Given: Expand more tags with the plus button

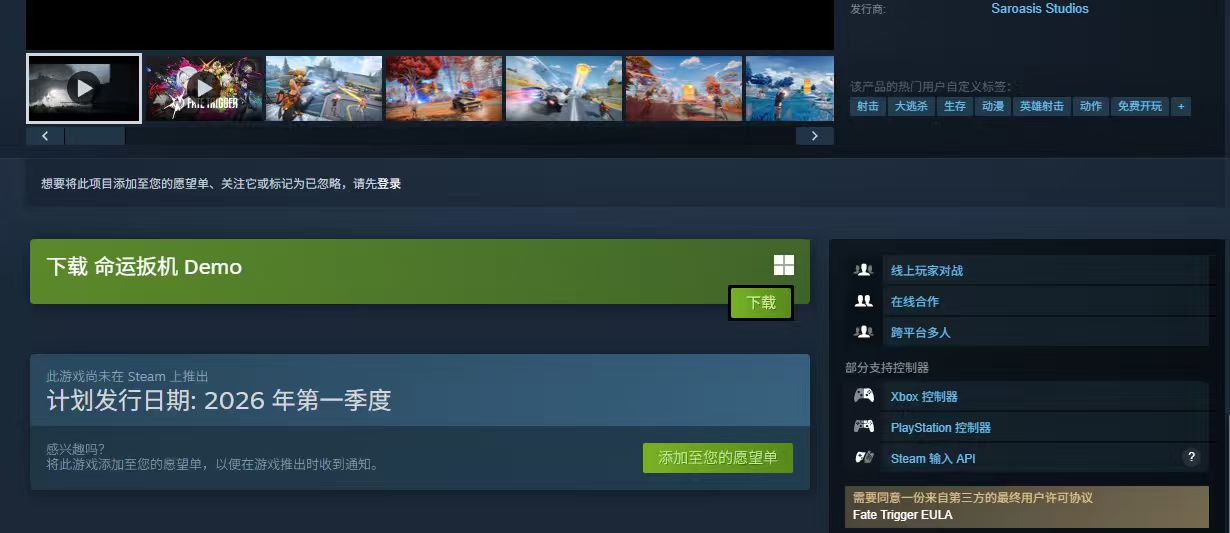Looking at the screenshot, I should point(1180,106).
